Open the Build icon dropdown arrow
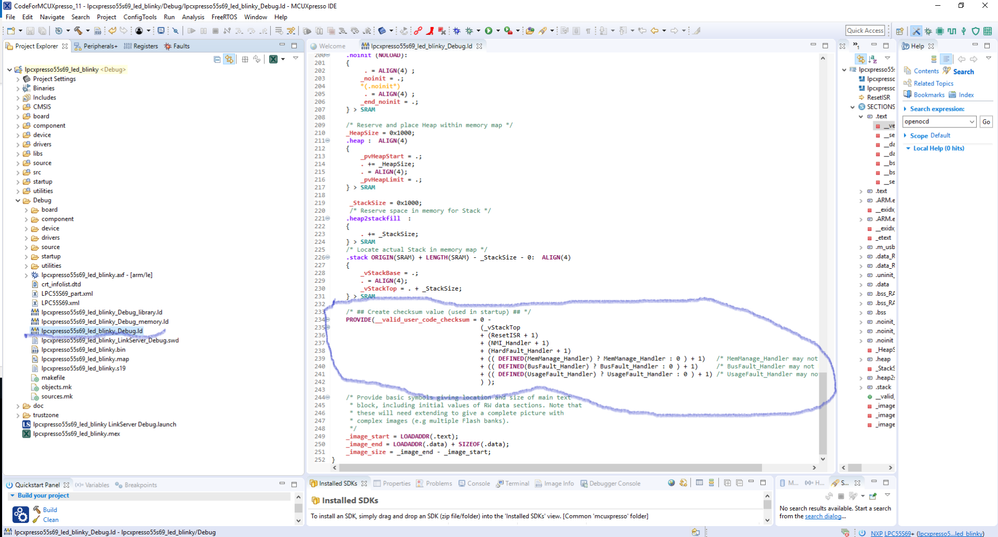 88,31
